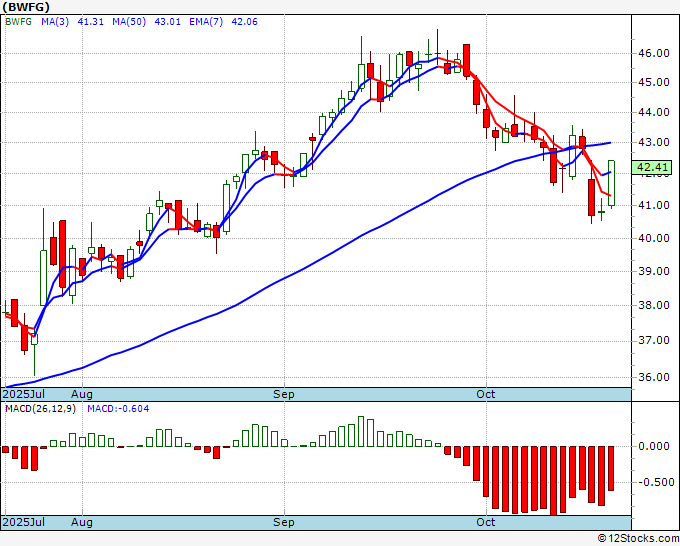Click 2025Jul on the price chart axis
Screen dimensions: 680x546
[24, 394]
